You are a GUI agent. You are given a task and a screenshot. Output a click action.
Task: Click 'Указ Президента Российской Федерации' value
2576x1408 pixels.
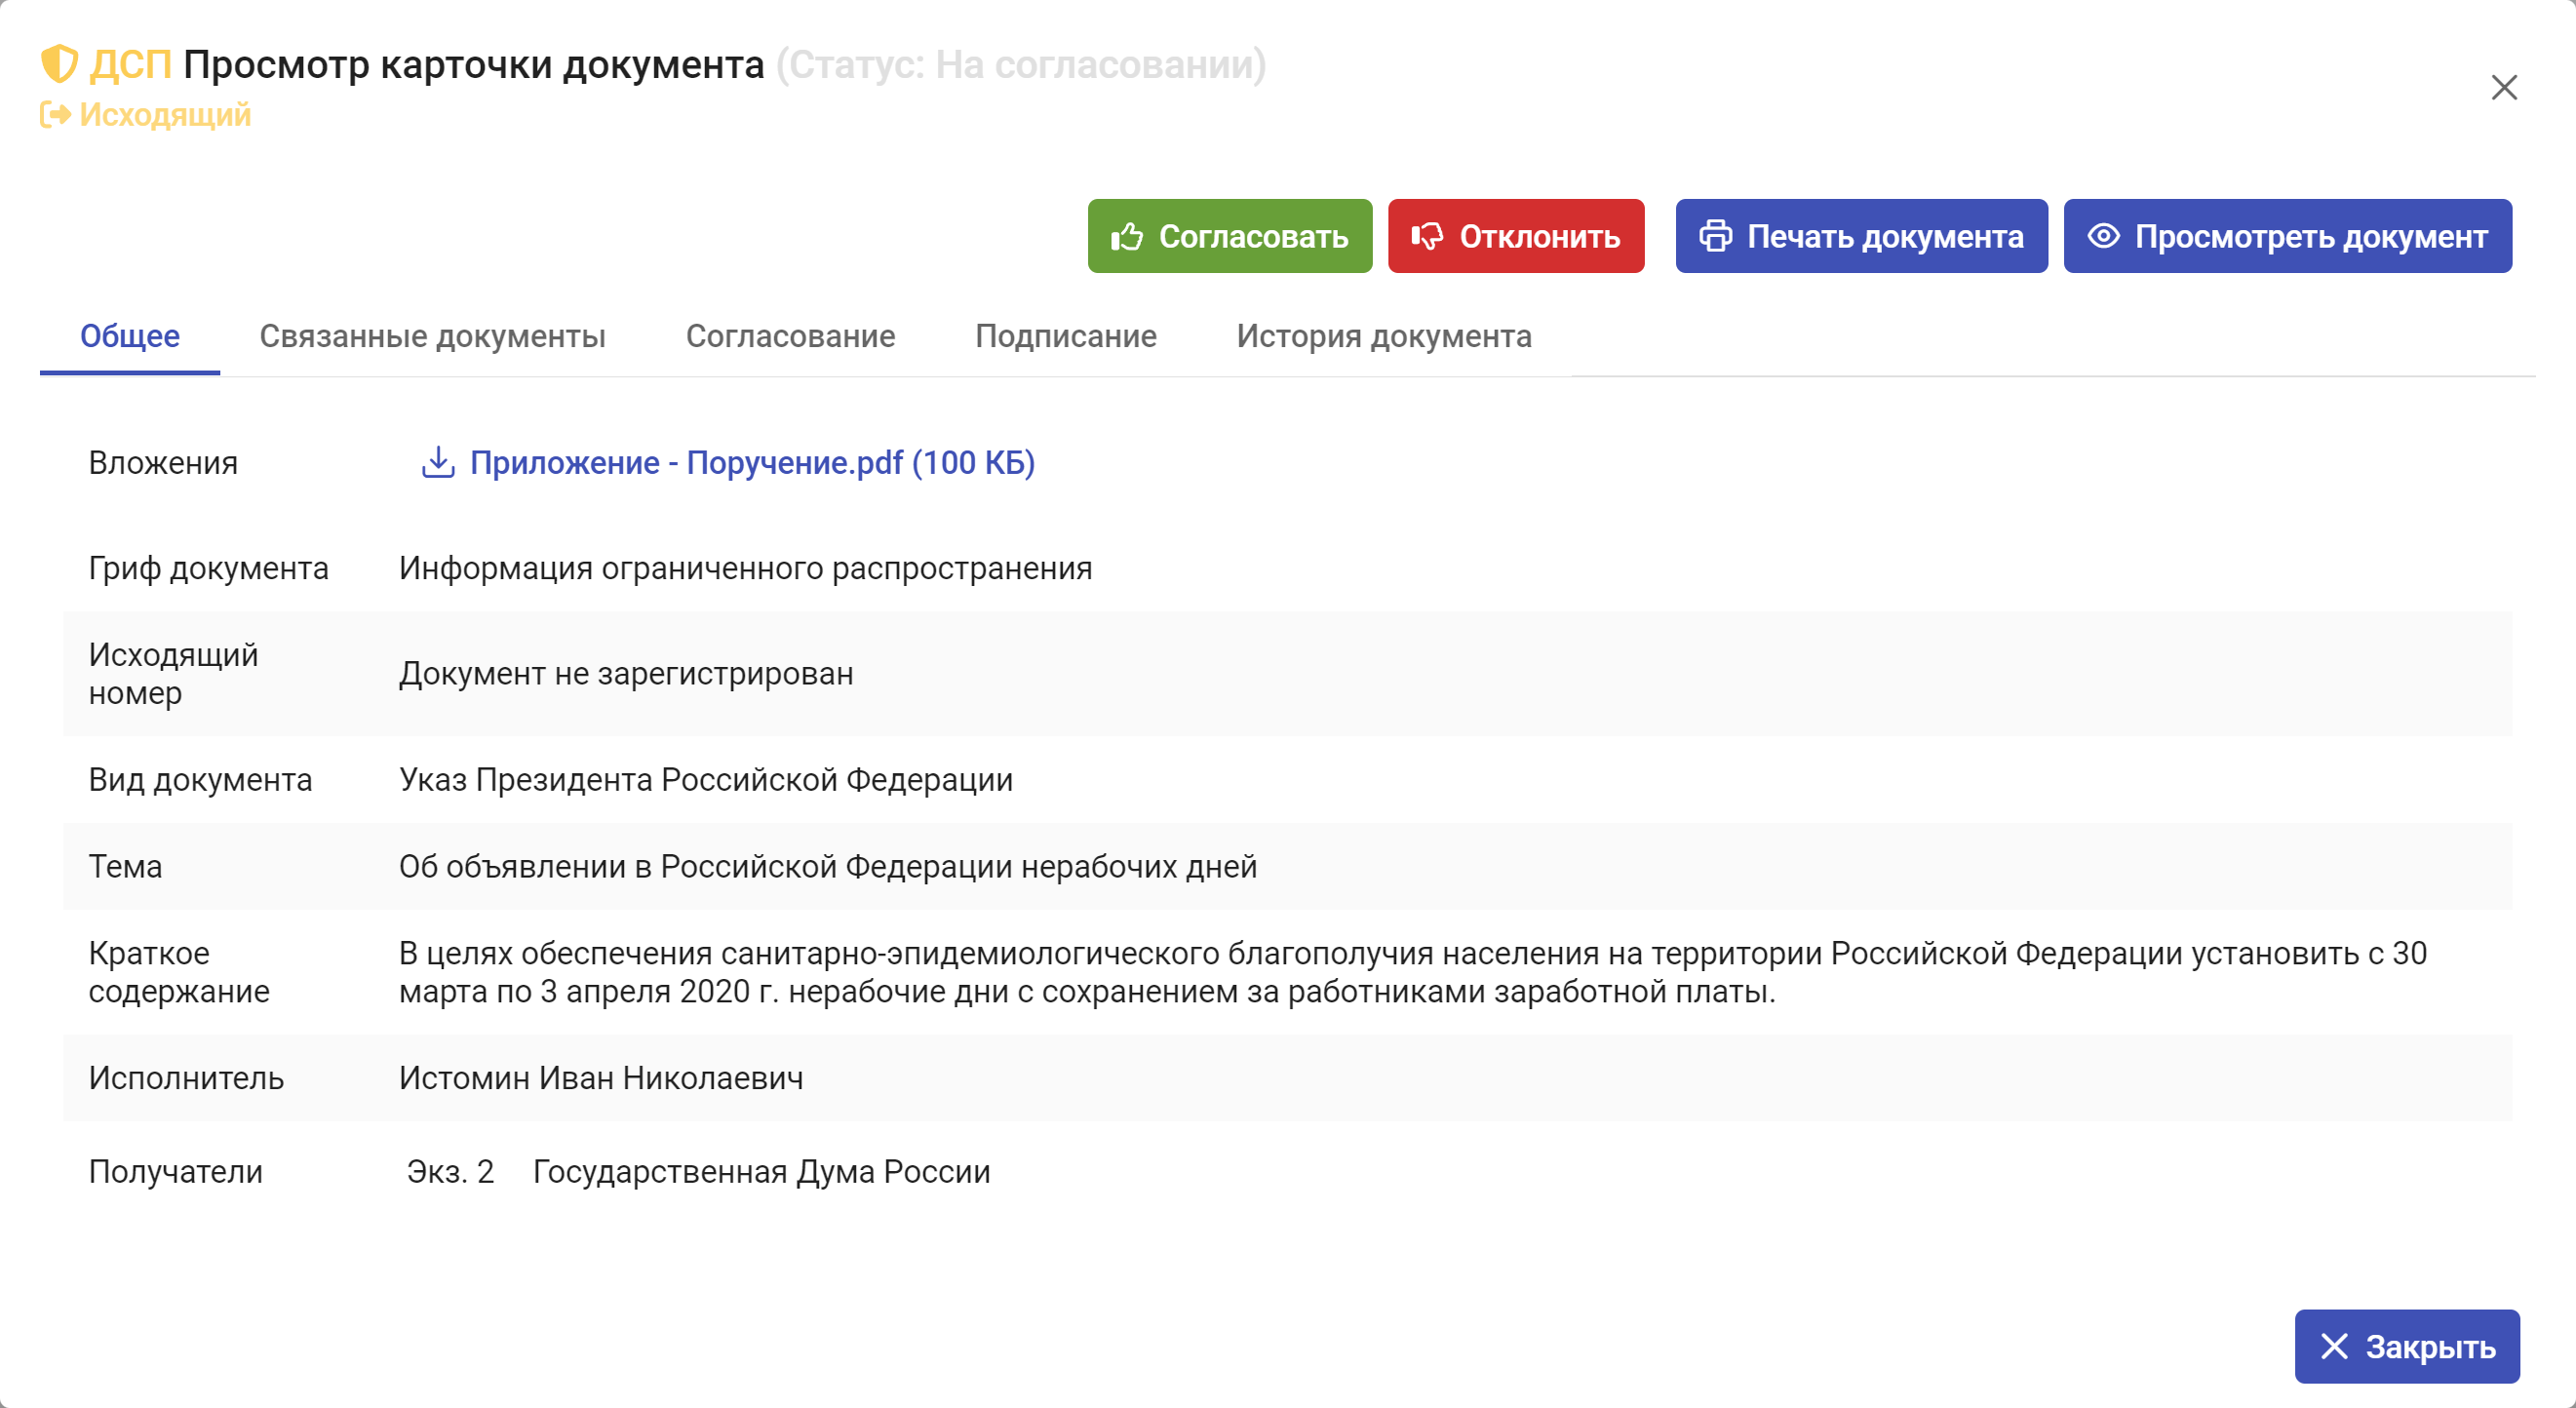706,780
